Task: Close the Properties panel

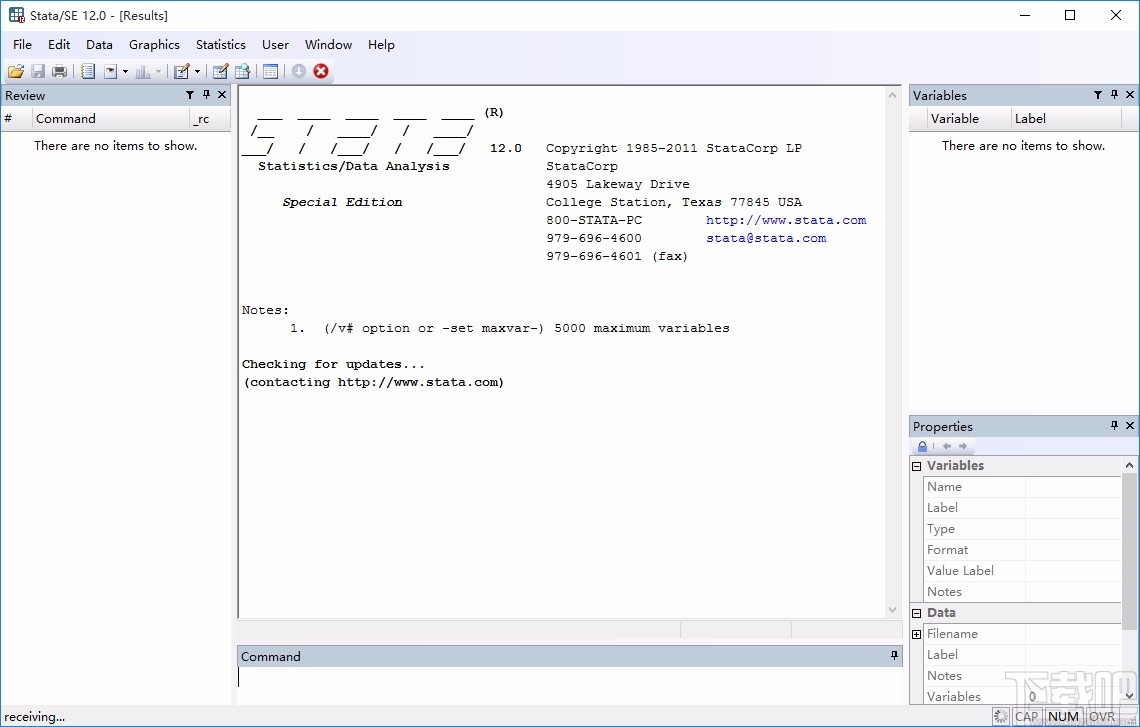Action: pos(1130,425)
